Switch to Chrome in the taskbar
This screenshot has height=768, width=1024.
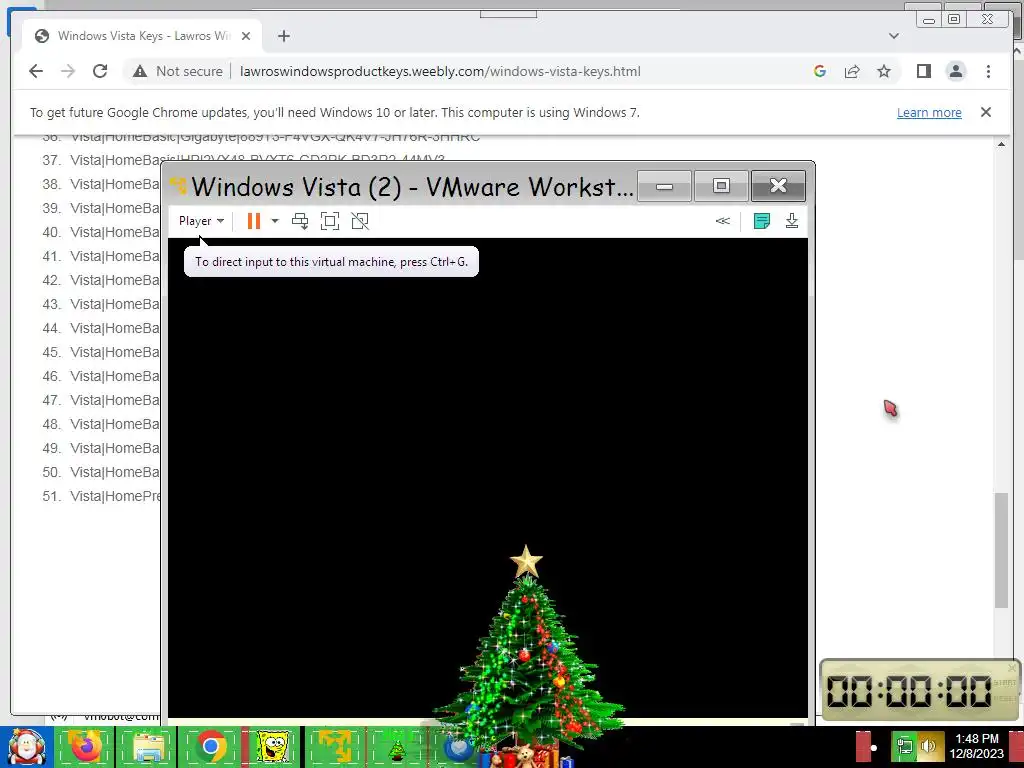coord(210,746)
